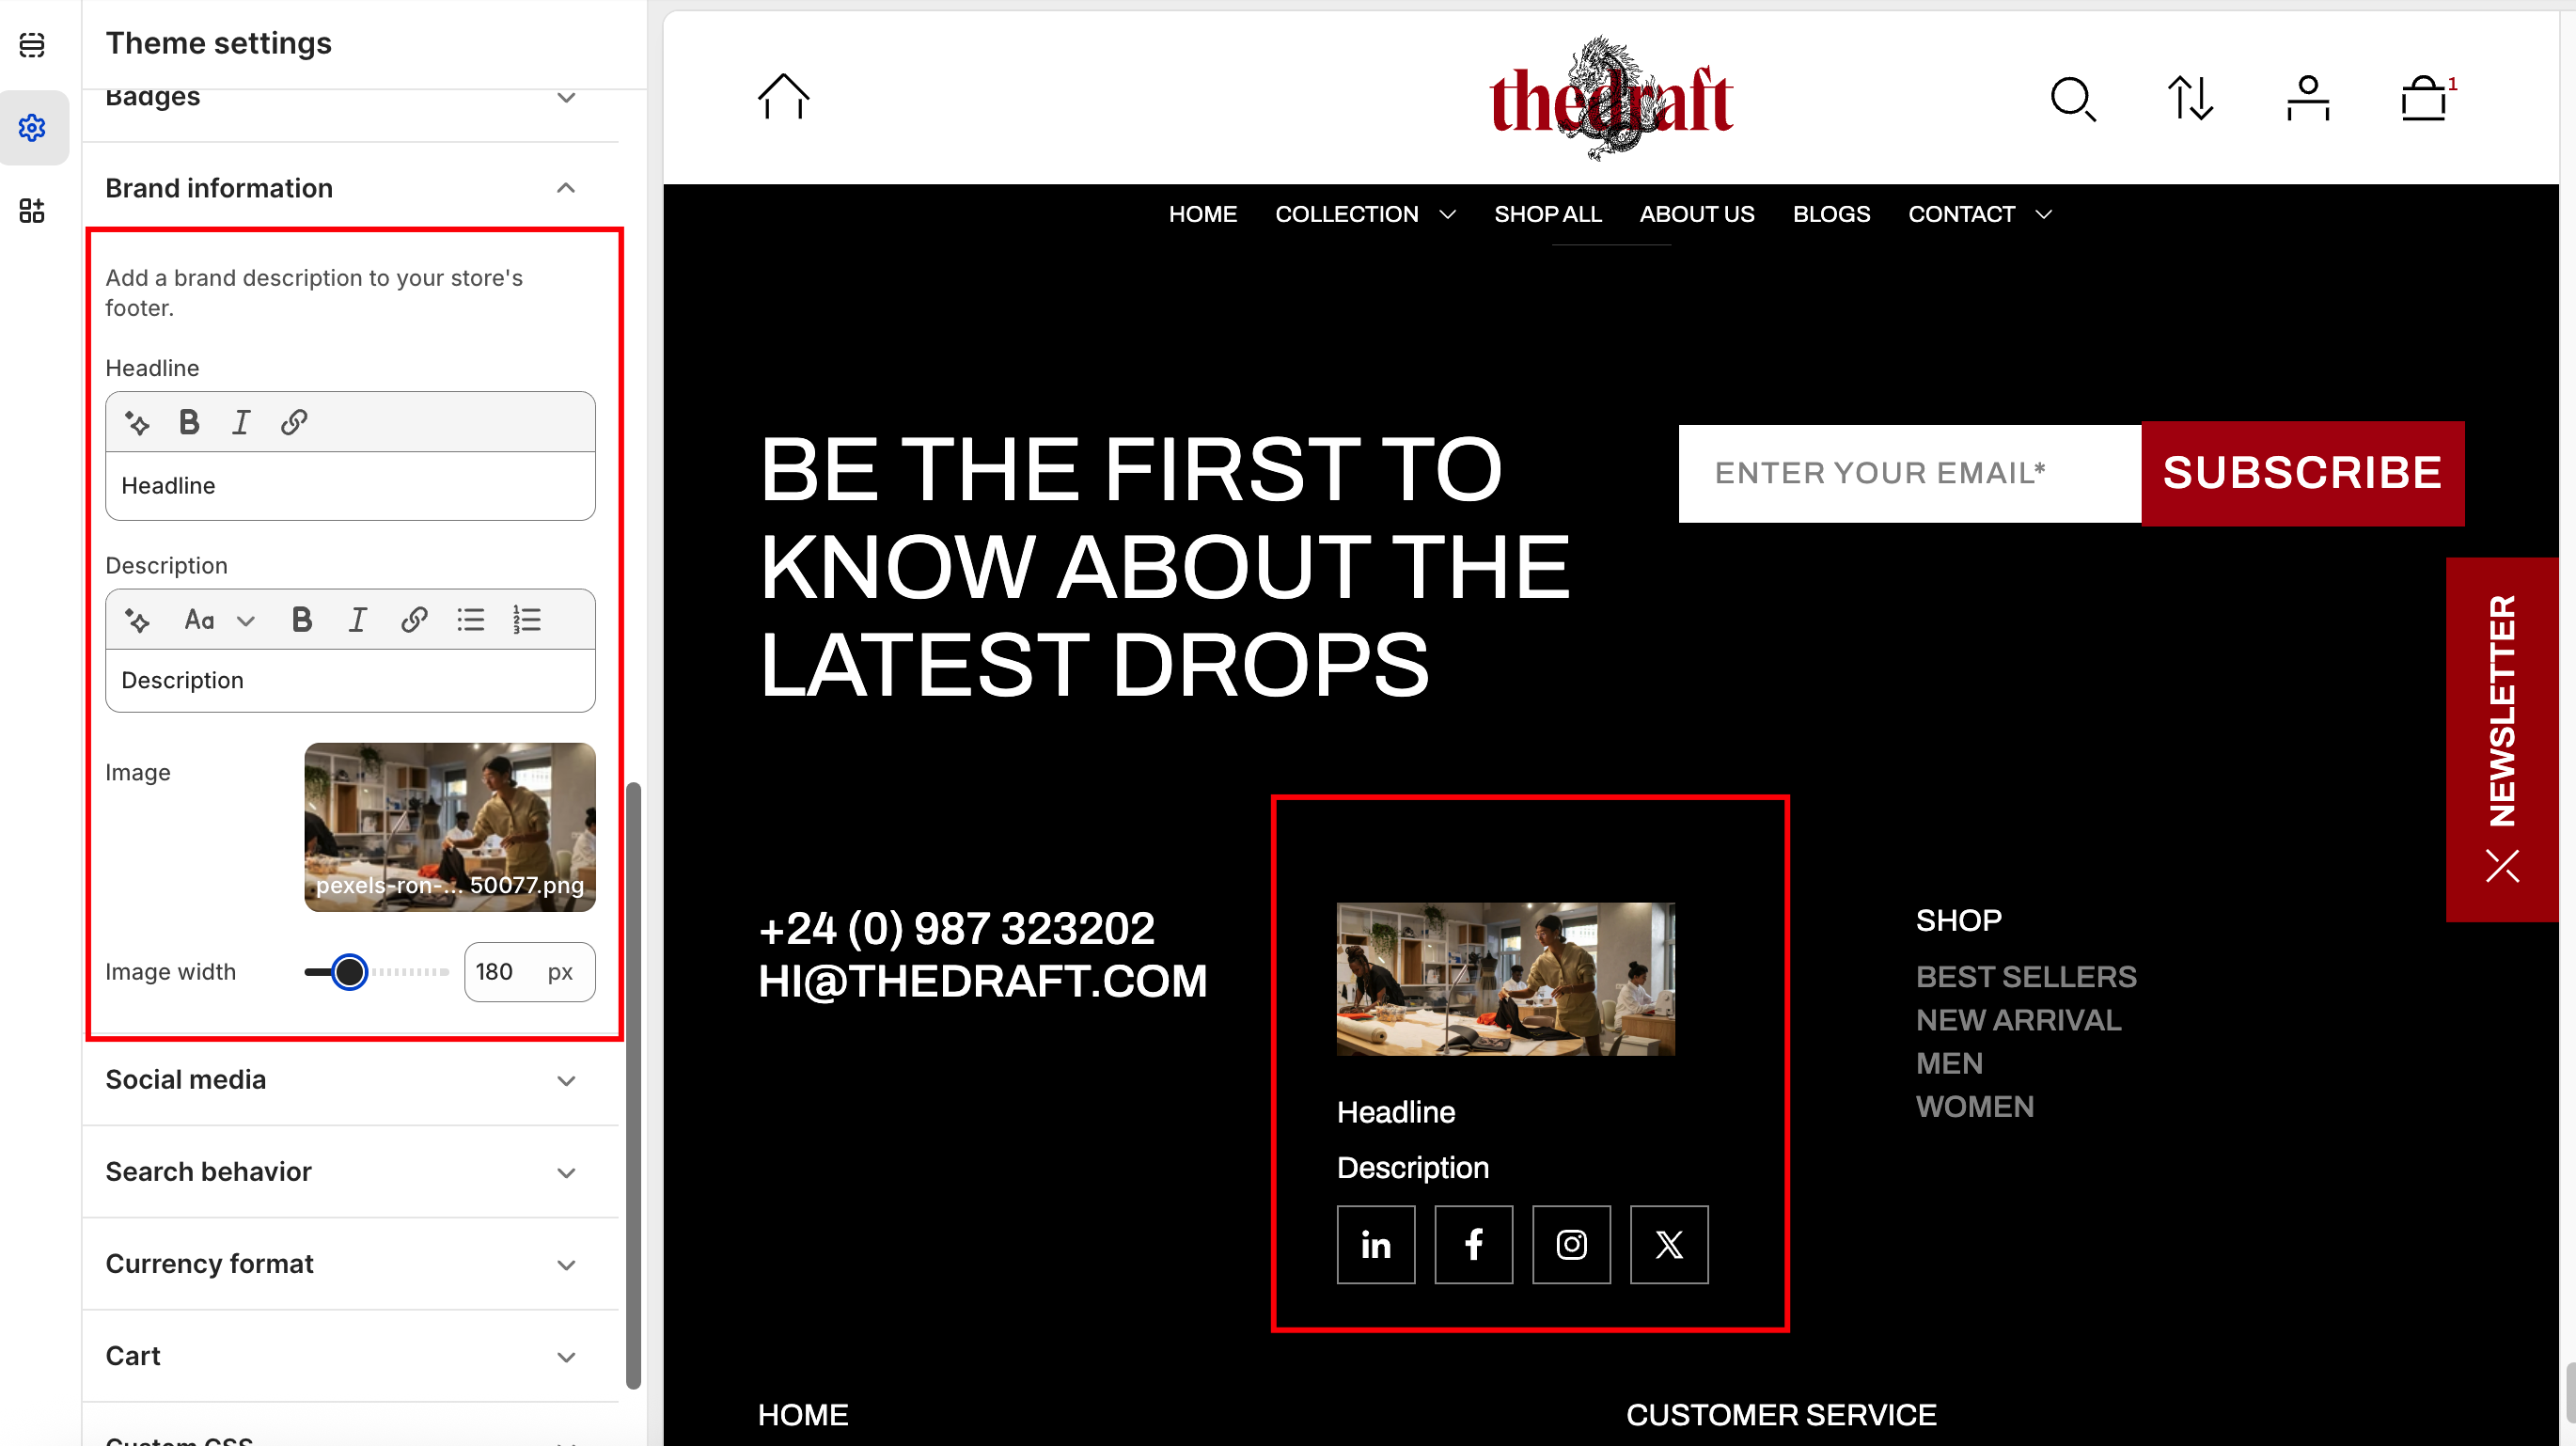Expand the Cart section

(566, 1357)
